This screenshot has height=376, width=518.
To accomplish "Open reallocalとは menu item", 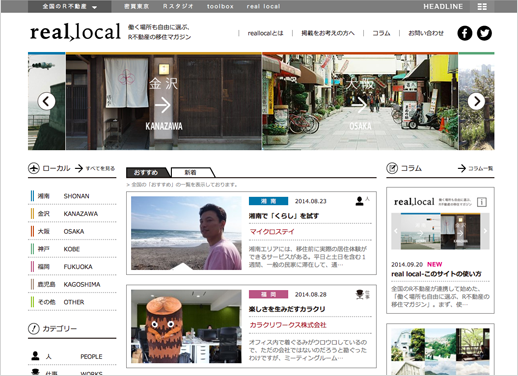I will coord(265,33).
